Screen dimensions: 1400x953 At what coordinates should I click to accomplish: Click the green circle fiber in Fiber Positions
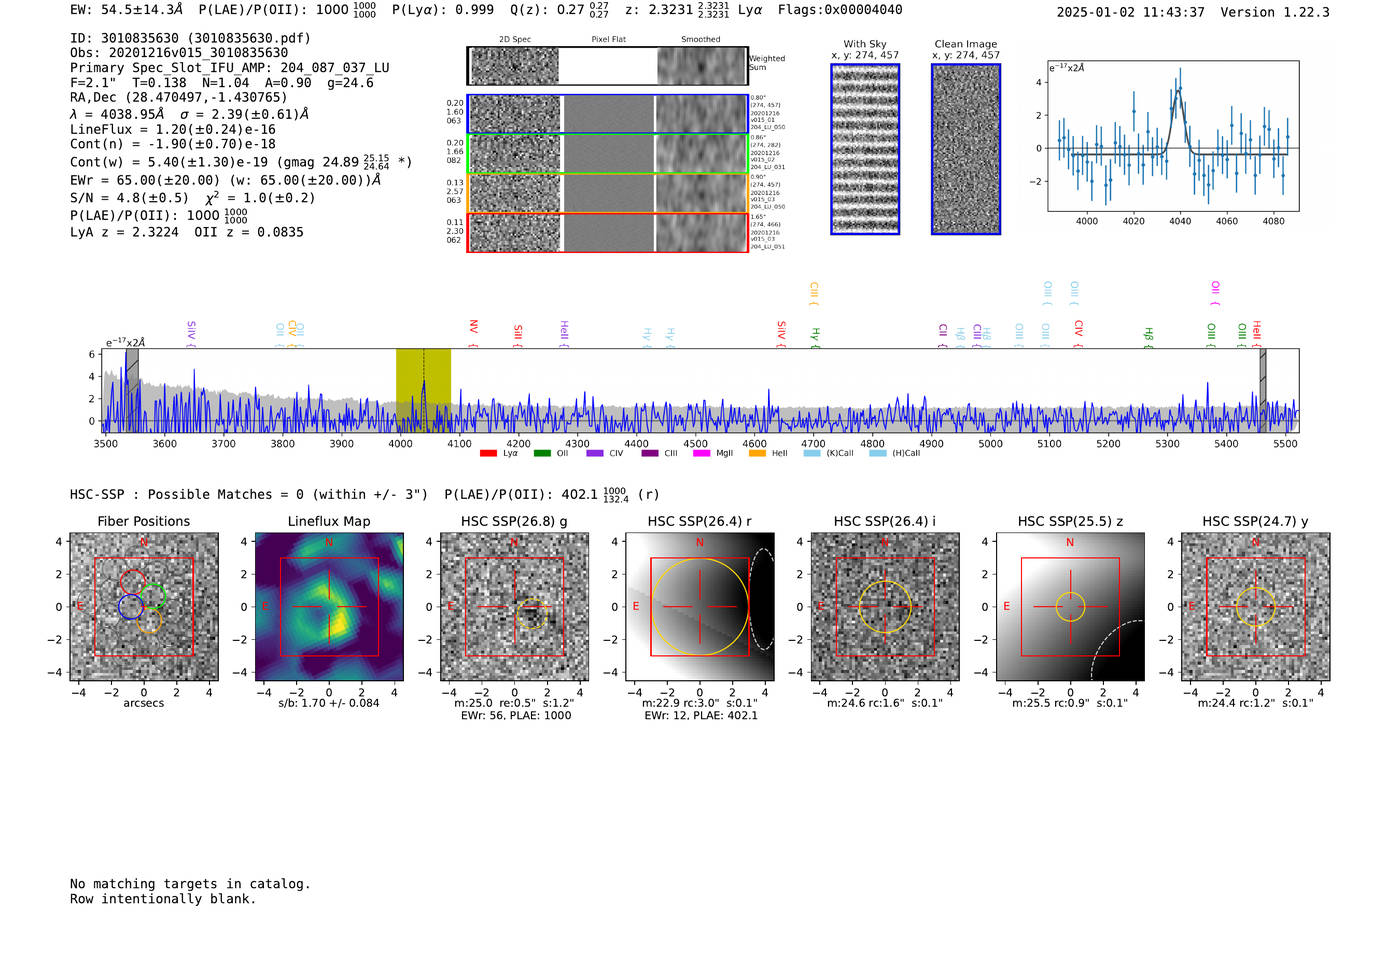(152, 597)
